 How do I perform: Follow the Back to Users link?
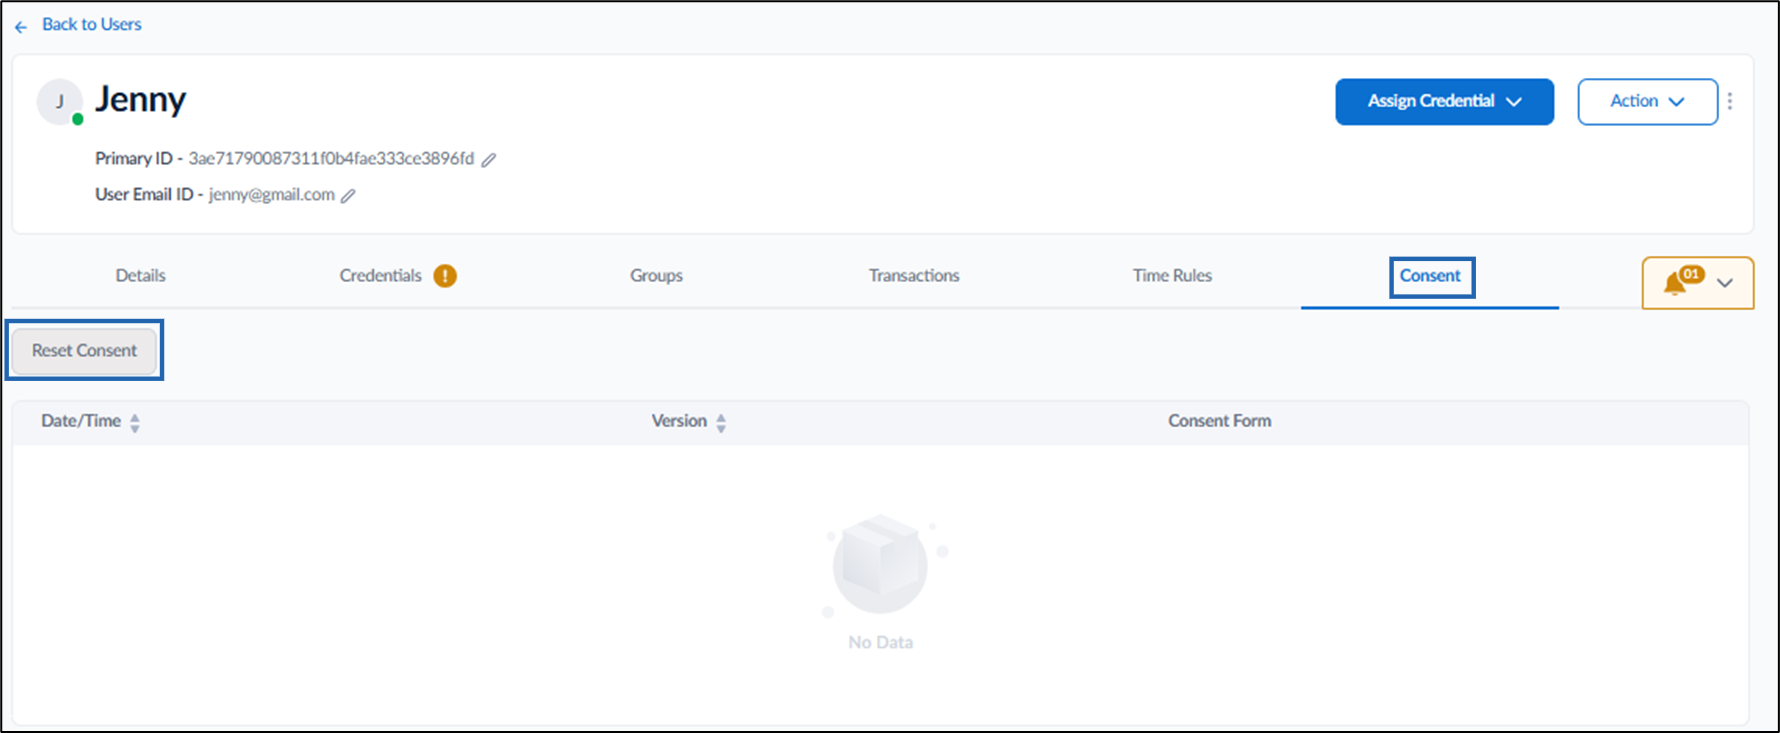tap(92, 24)
